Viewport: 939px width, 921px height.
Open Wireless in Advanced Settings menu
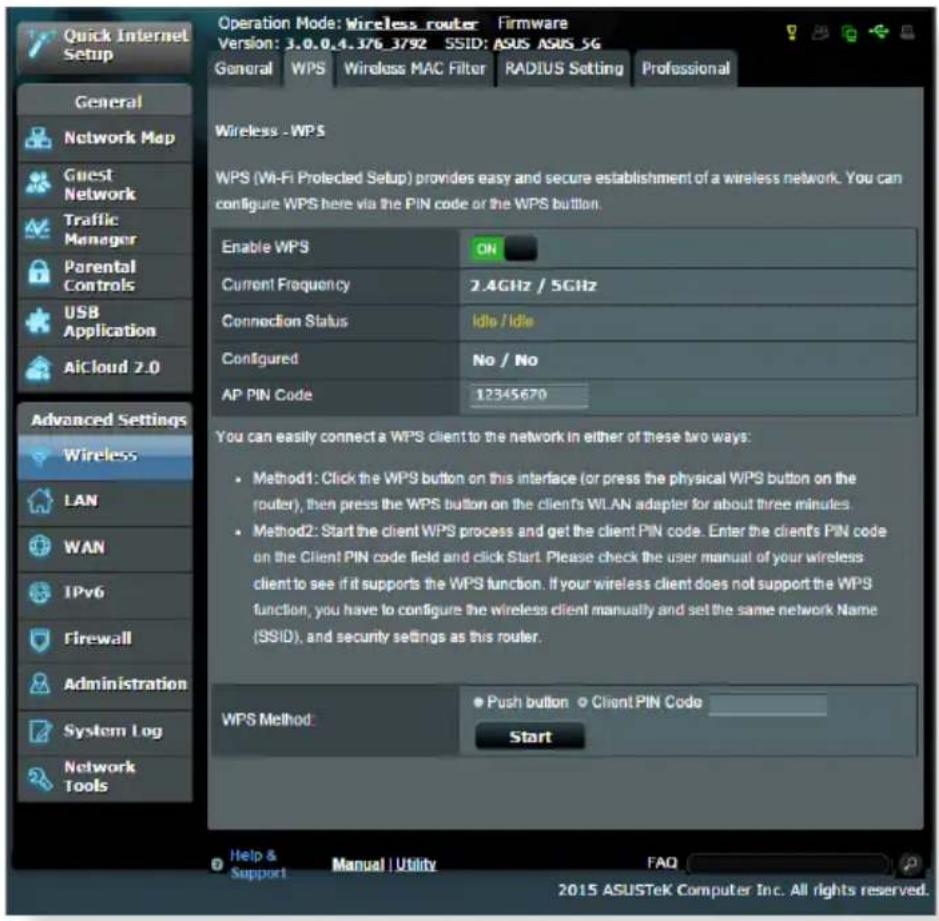point(105,456)
